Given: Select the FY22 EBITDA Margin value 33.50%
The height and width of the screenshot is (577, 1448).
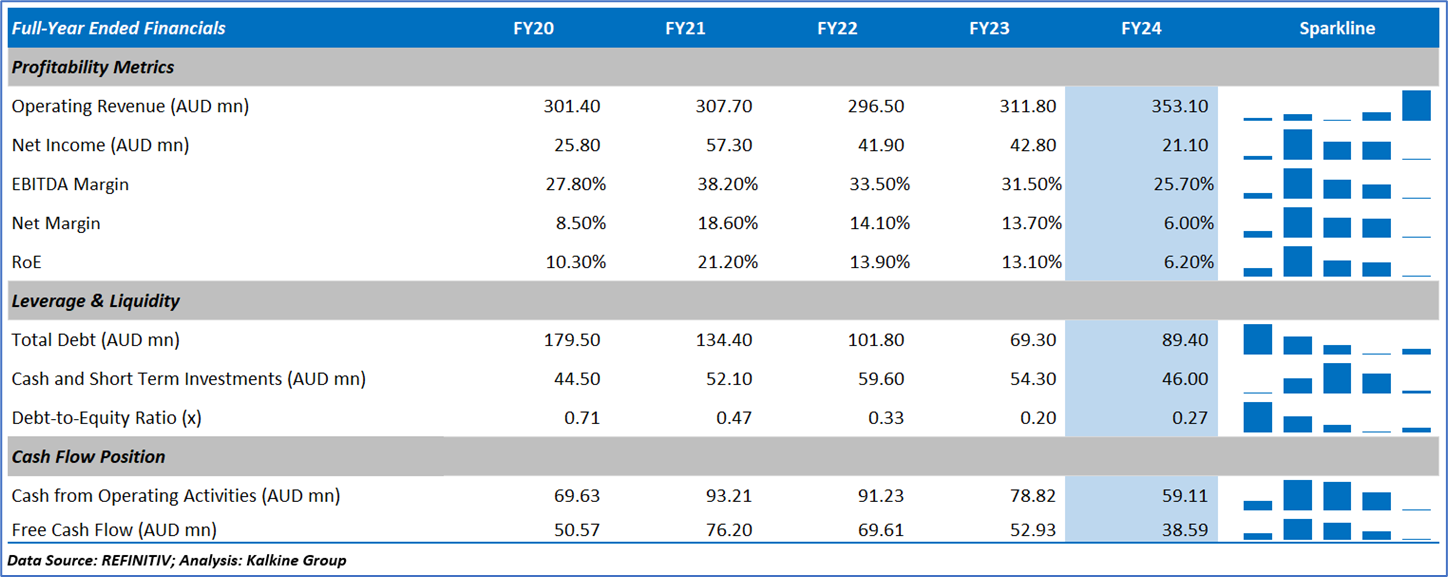Looking at the screenshot, I should 880,184.
